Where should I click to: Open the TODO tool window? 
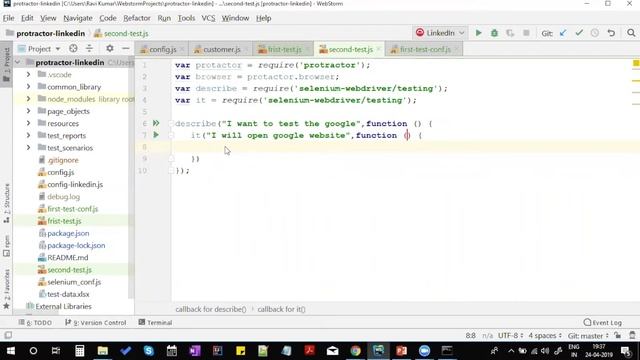35,322
